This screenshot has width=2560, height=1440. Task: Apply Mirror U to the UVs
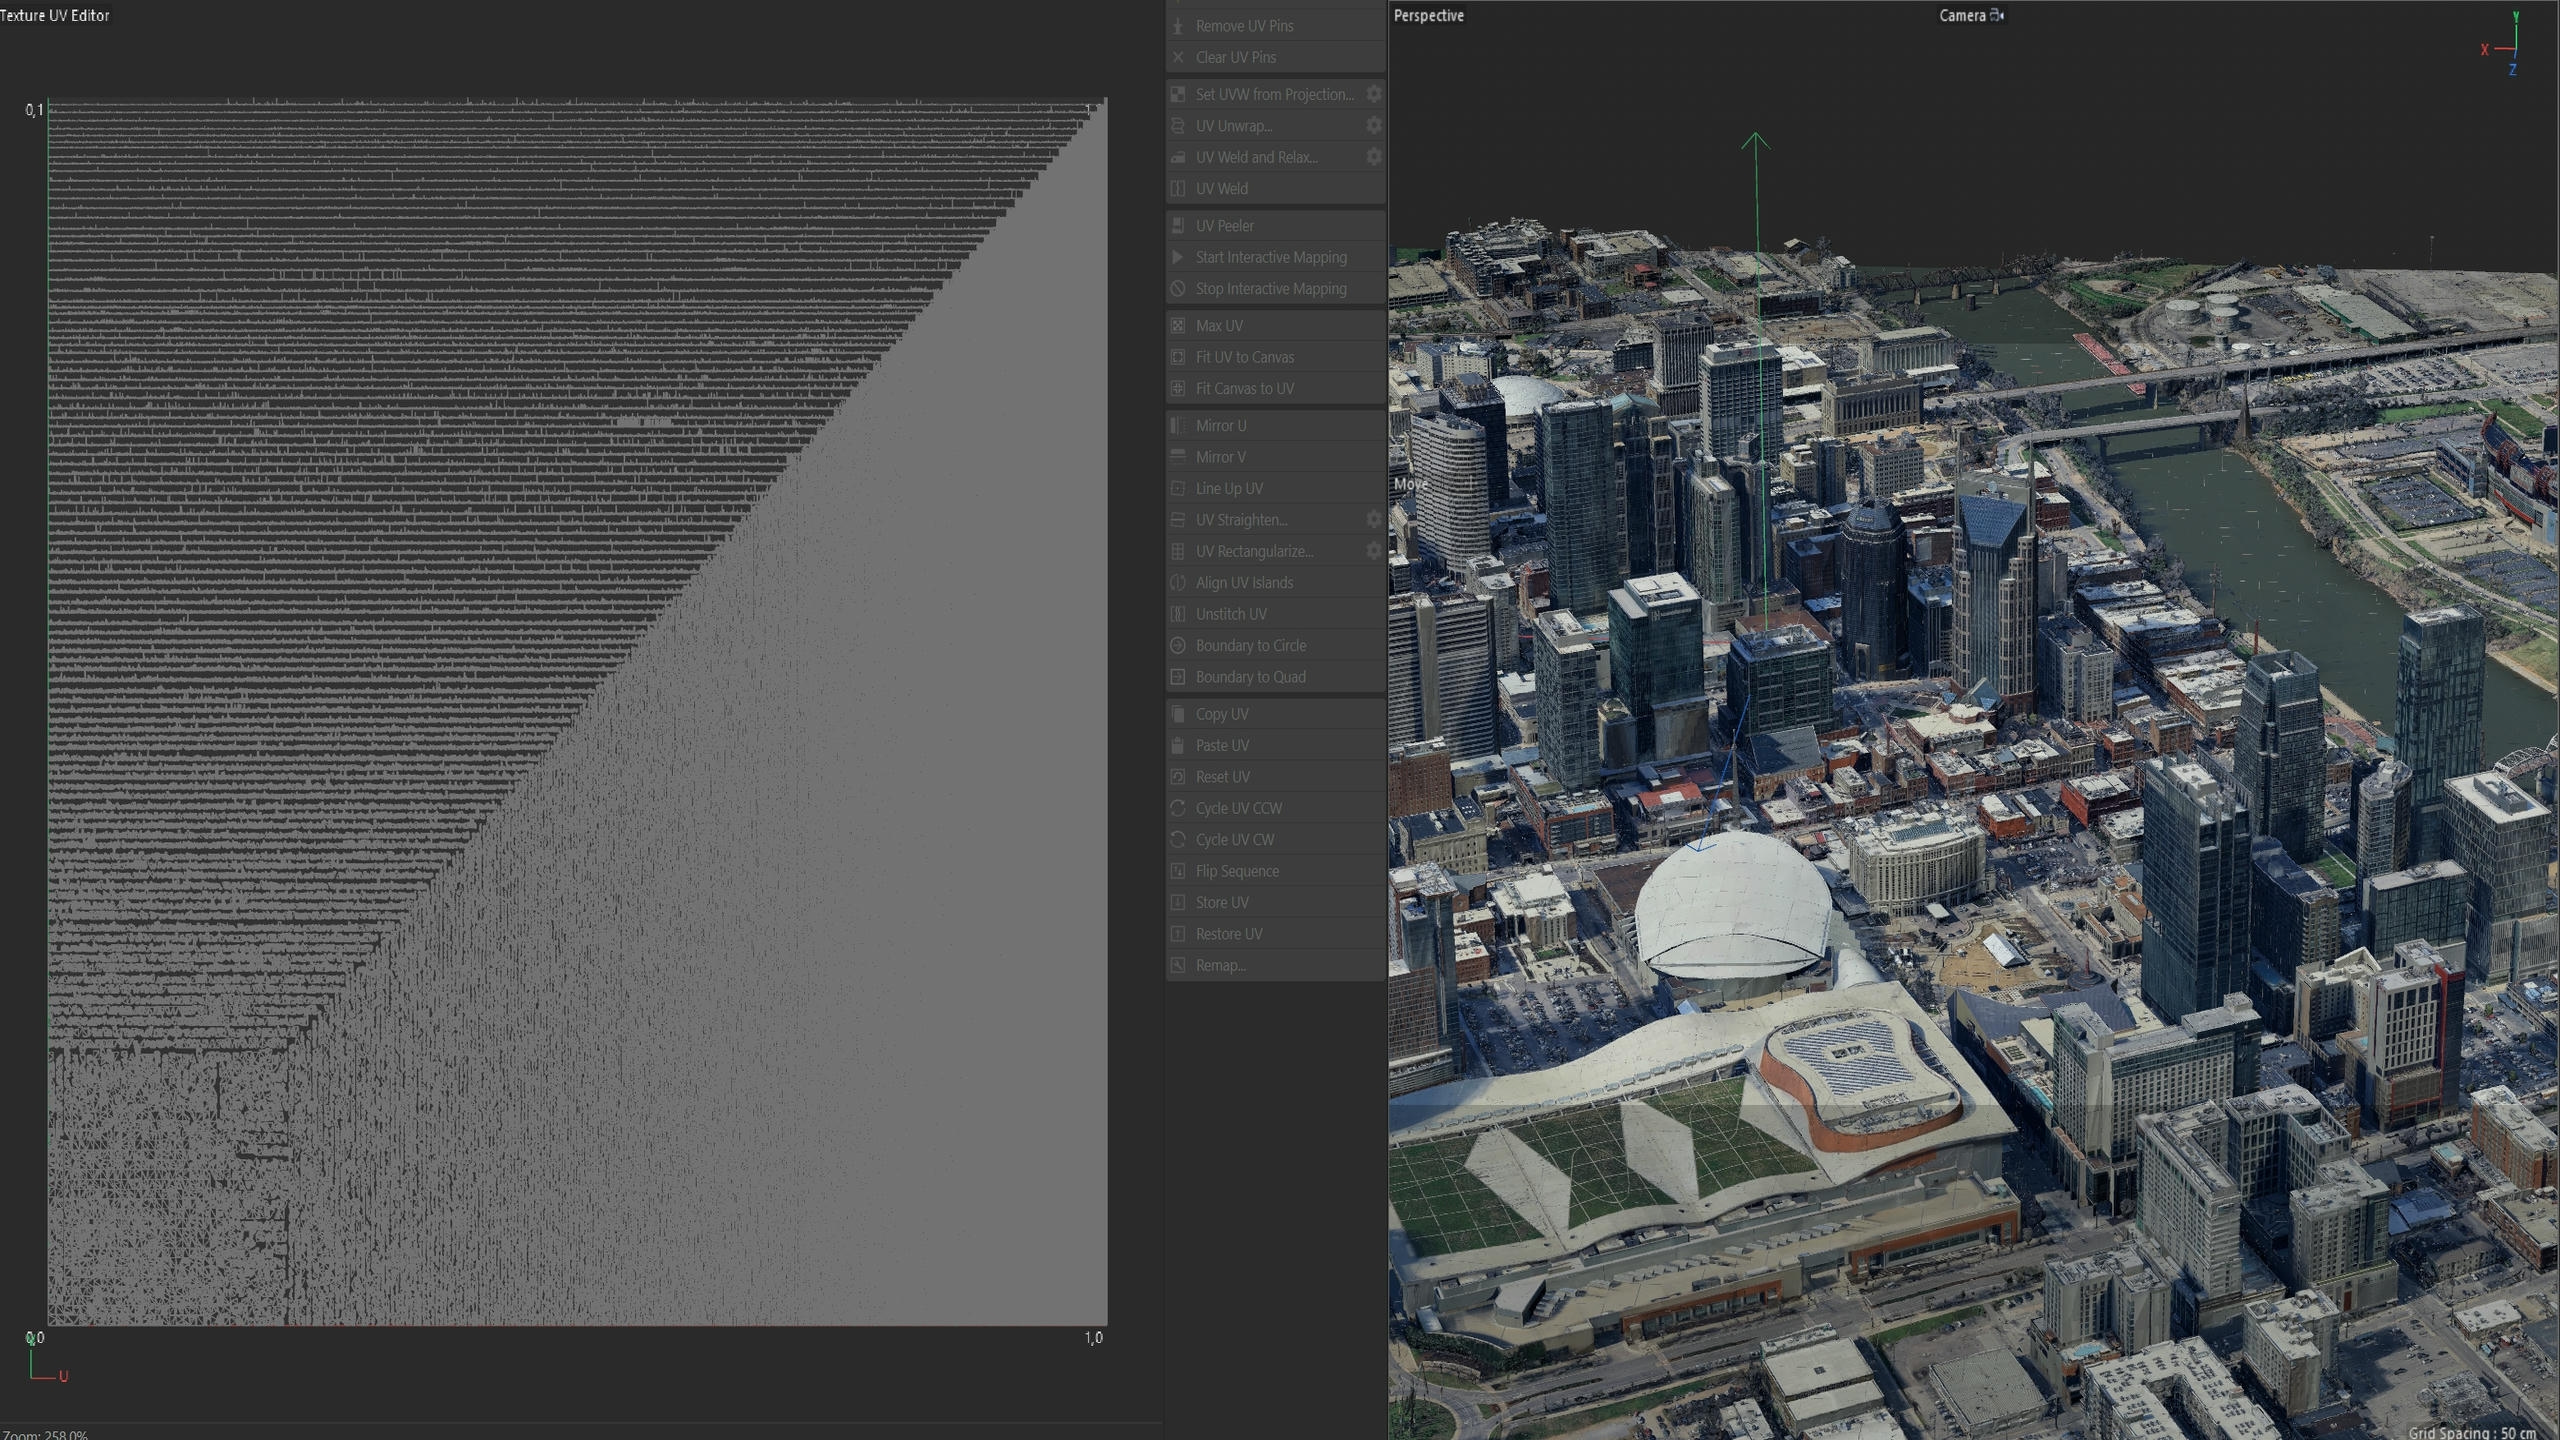point(1275,426)
